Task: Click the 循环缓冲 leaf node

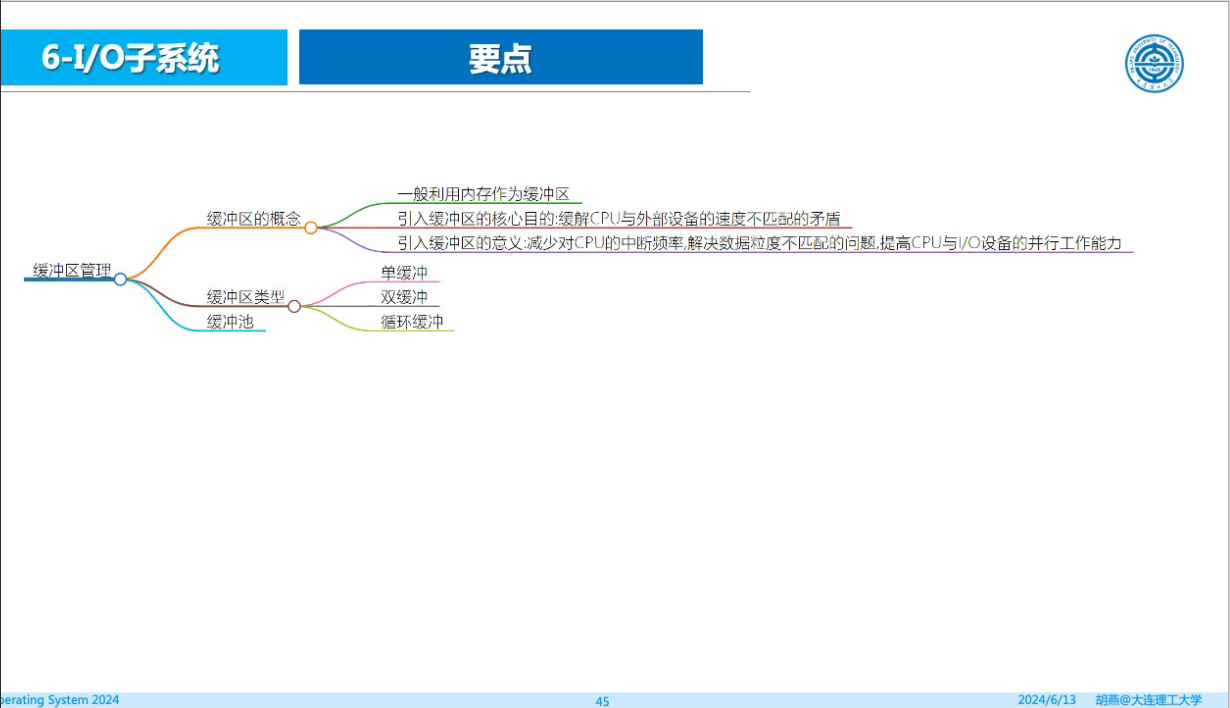Action: click(x=412, y=322)
